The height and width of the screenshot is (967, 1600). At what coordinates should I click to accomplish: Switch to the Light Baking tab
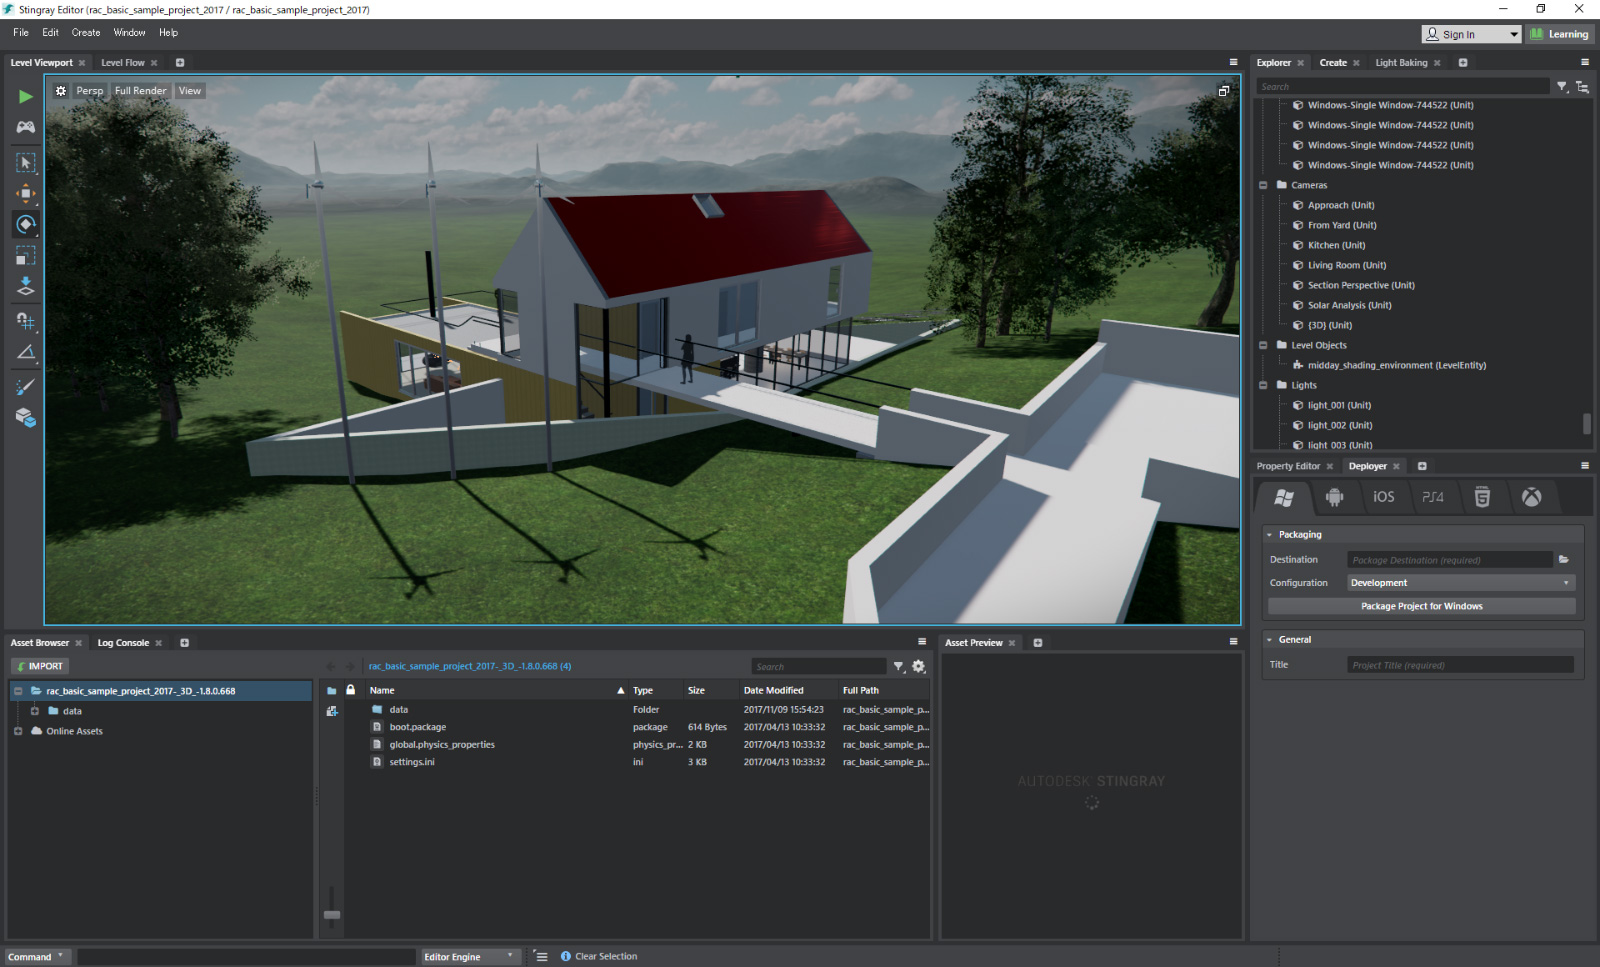coord(1401,63)
